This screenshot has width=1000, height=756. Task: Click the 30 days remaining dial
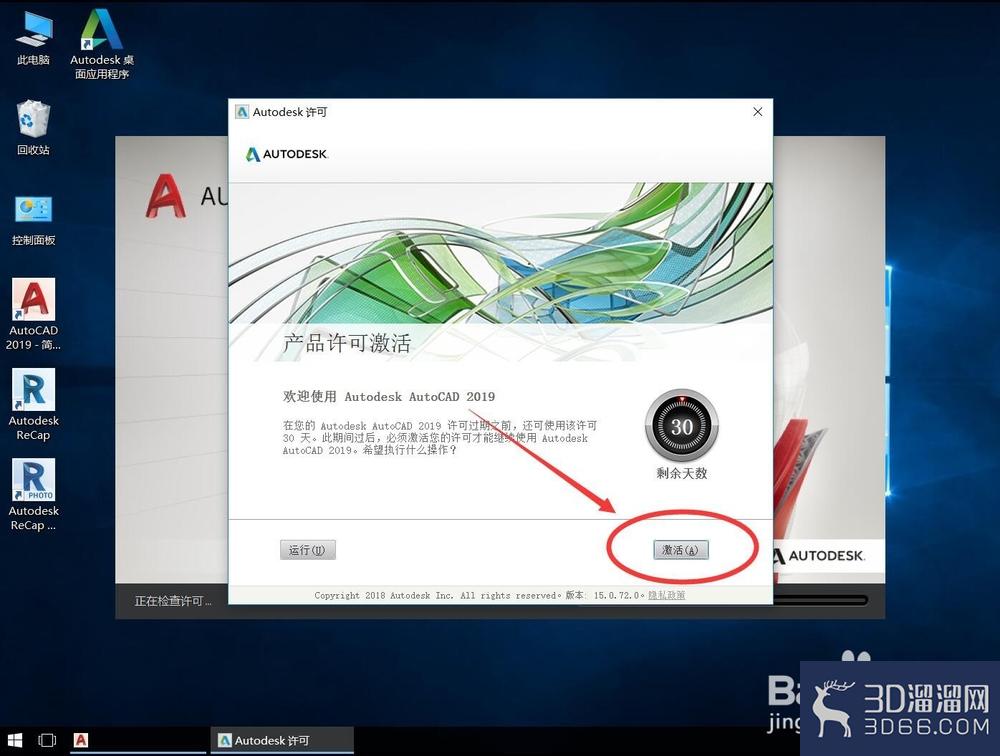point(682,426)
